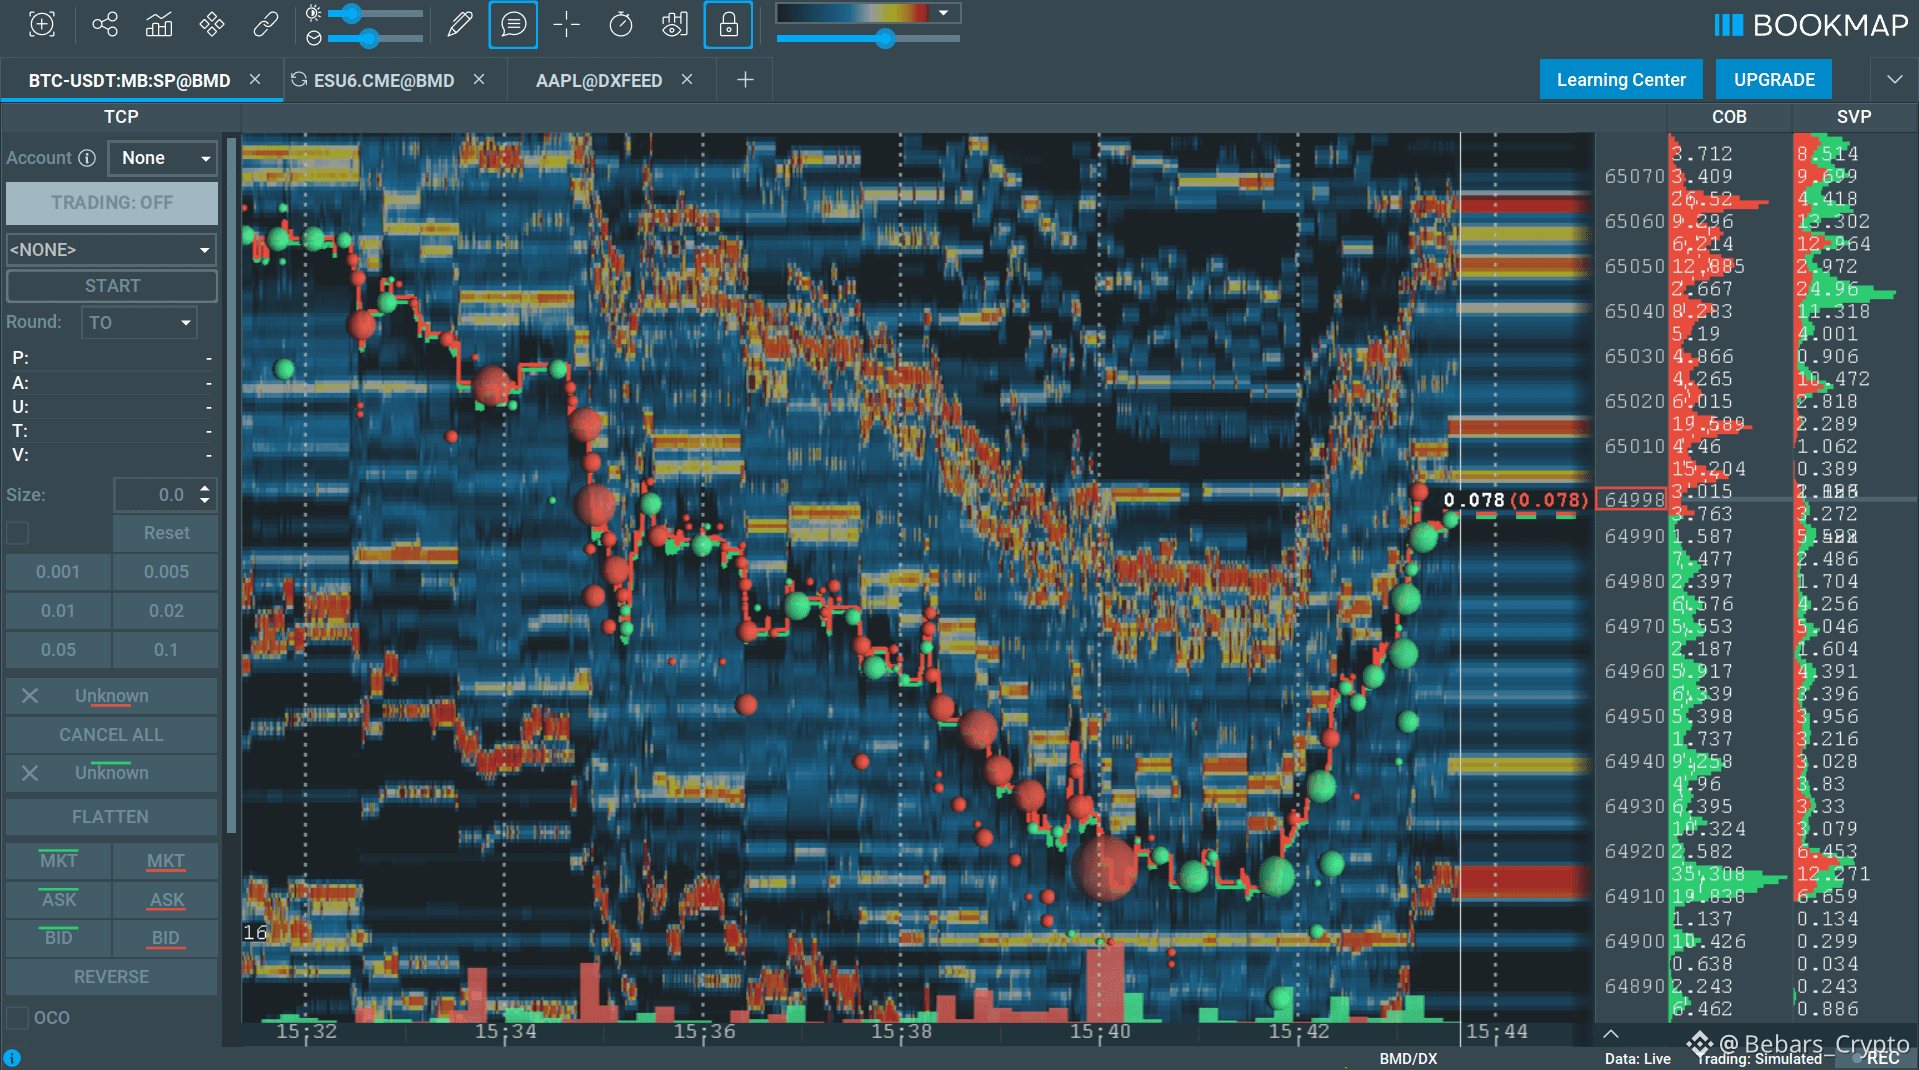Click the red sell MKT button
Image resolution: width=1919 pixels, height=1070 pixels.
click(x=166, y=861)
